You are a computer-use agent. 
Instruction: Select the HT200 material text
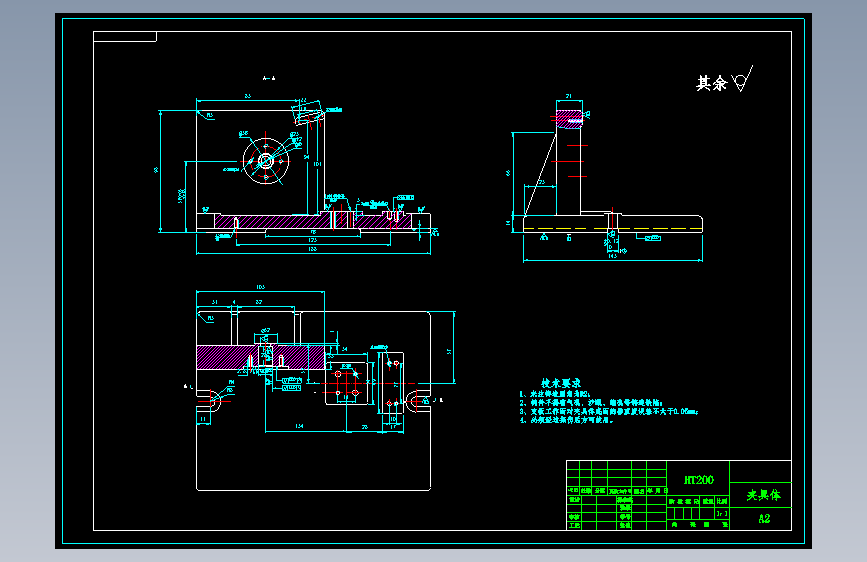pos(698,480)
